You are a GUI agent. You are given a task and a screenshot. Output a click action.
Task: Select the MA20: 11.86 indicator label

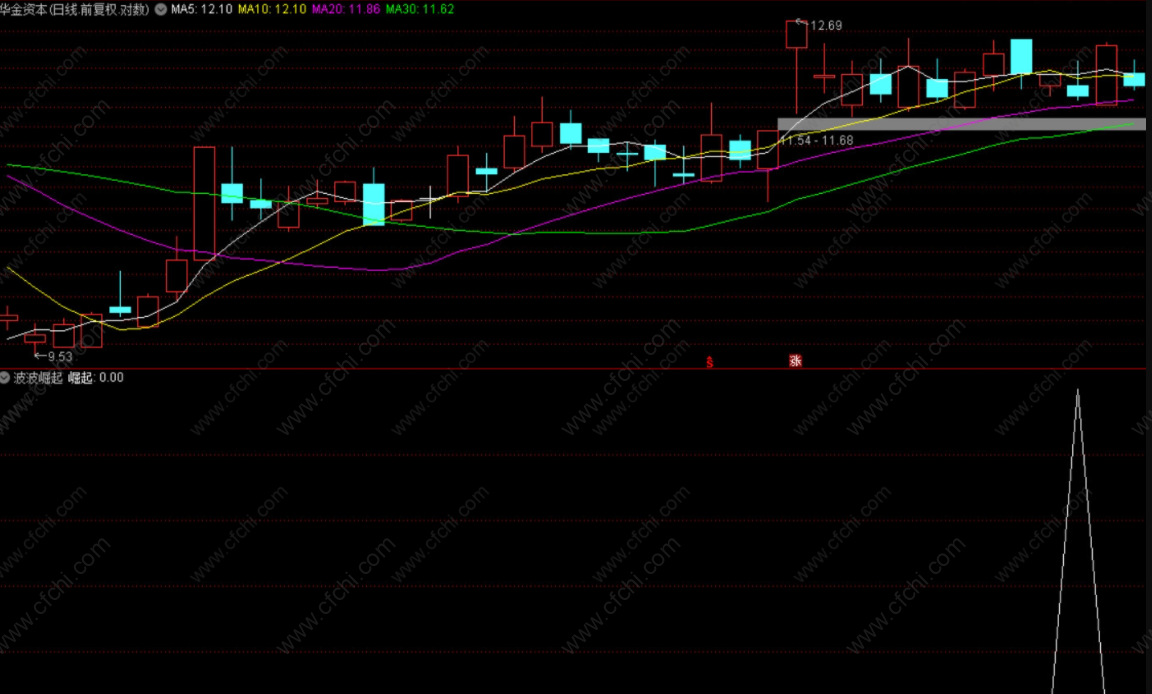click(346, 10)
